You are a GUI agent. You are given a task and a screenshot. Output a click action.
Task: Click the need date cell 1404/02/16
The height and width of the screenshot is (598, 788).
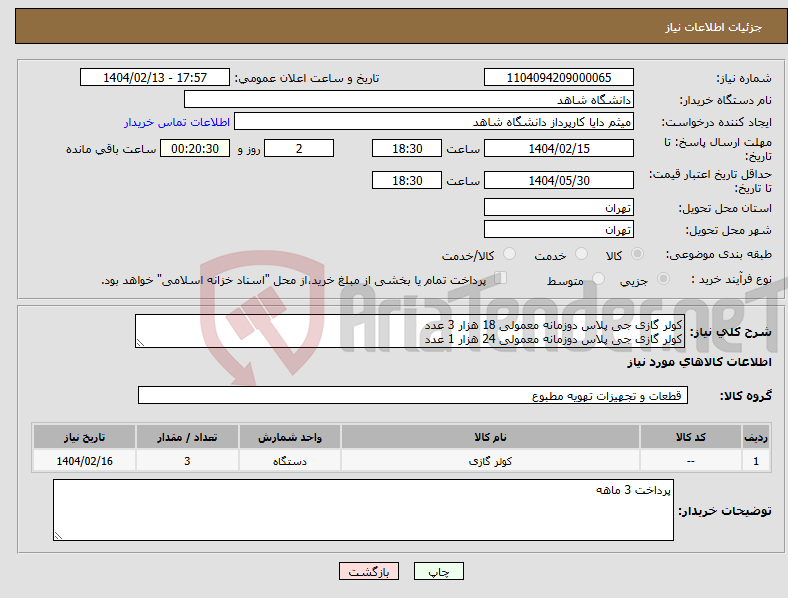click(84, 461)
